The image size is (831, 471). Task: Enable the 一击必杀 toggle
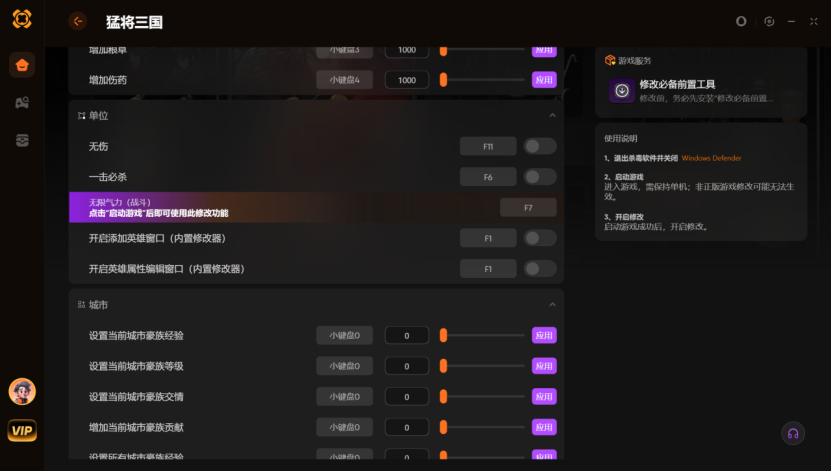540,177
